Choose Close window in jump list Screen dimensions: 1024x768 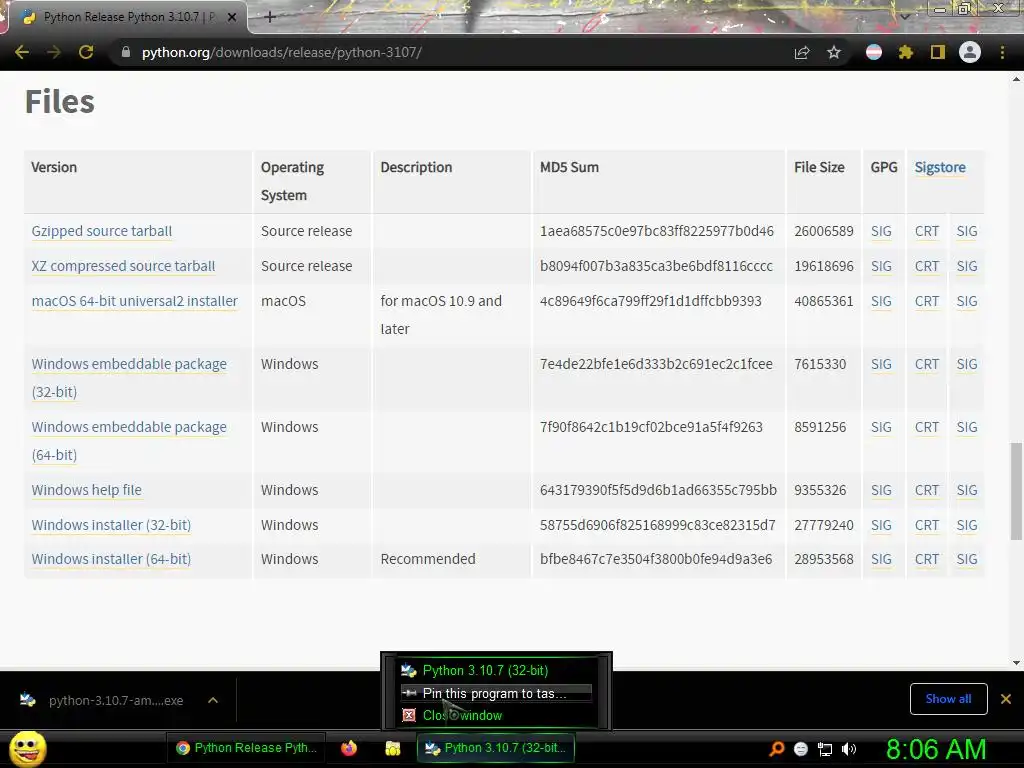(x=496, y=715)
